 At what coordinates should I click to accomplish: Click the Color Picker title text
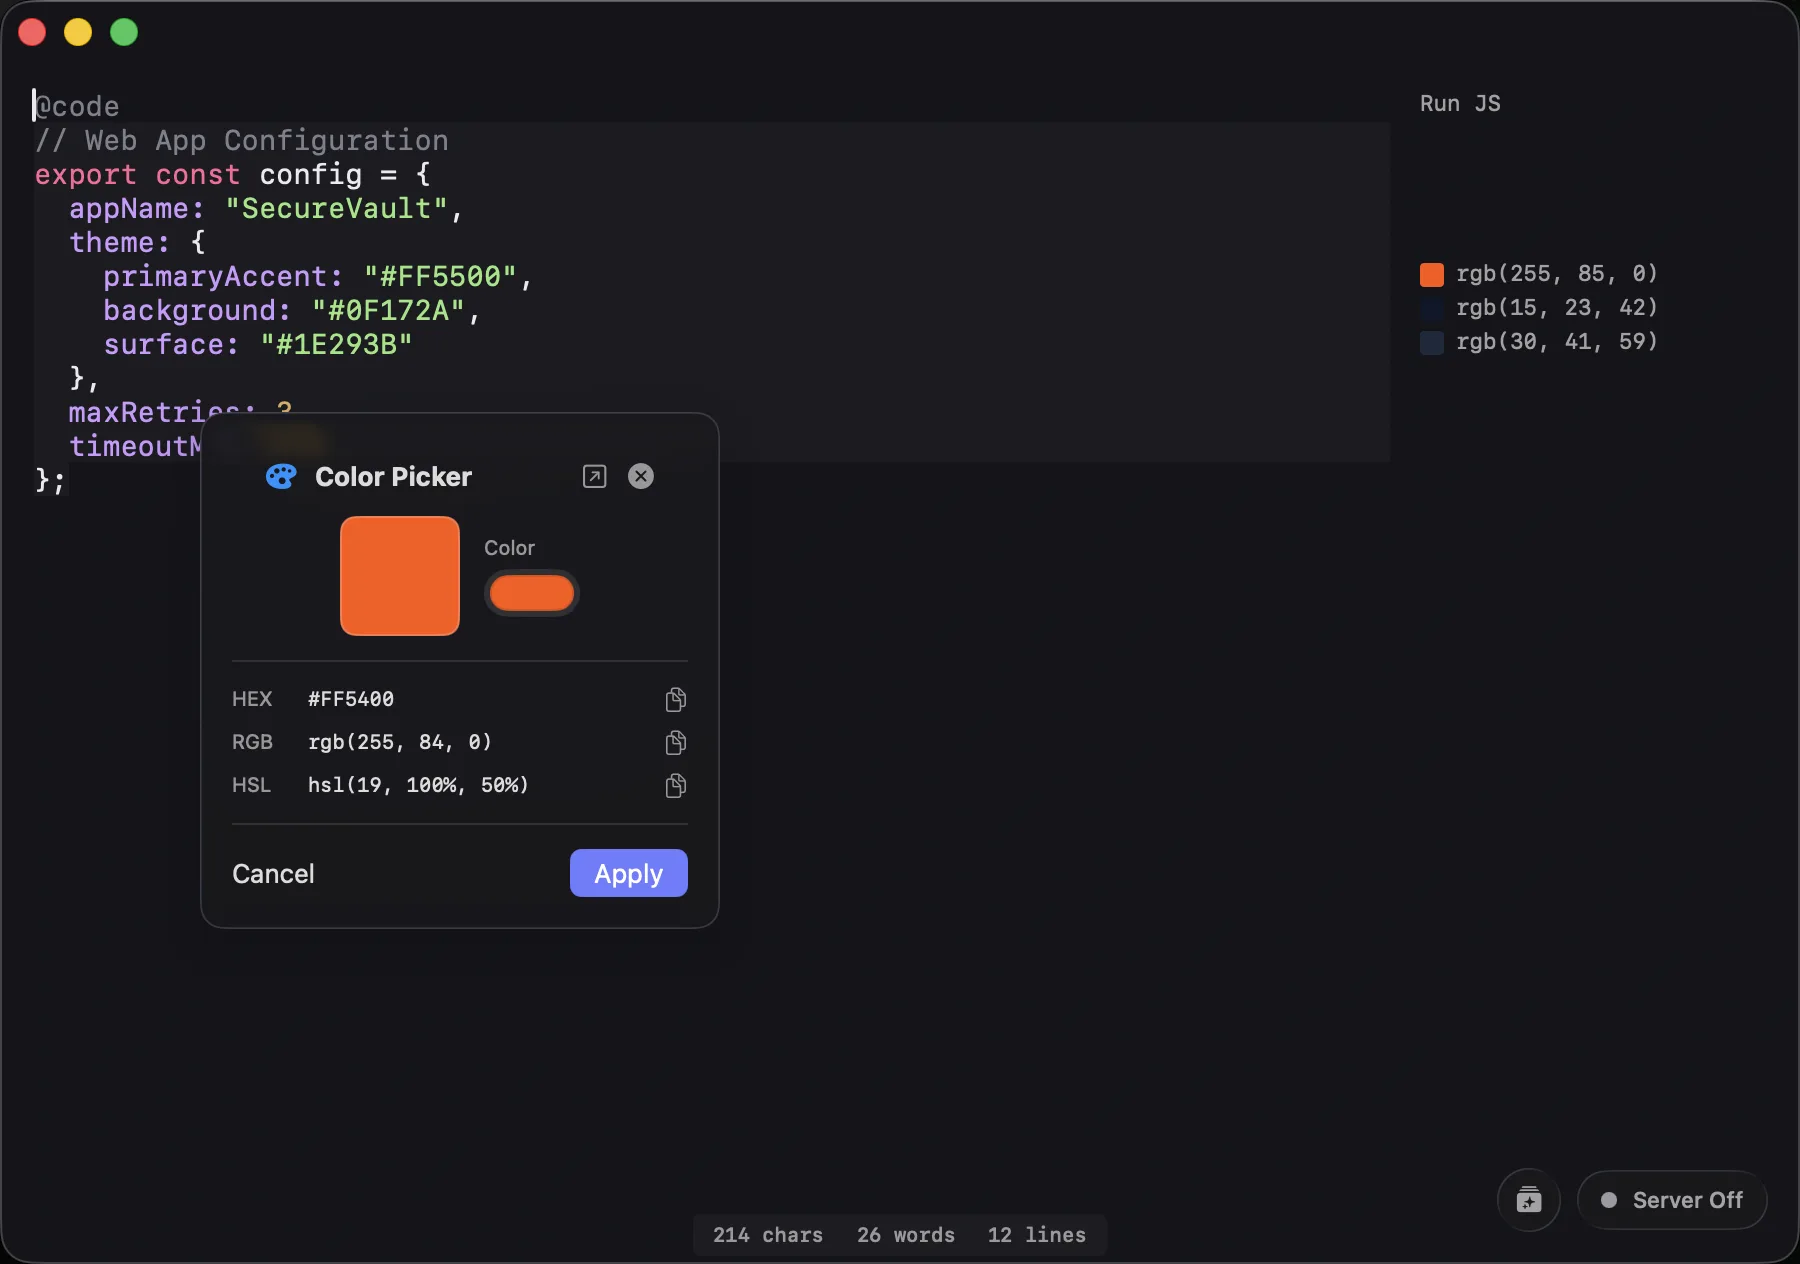393,477
